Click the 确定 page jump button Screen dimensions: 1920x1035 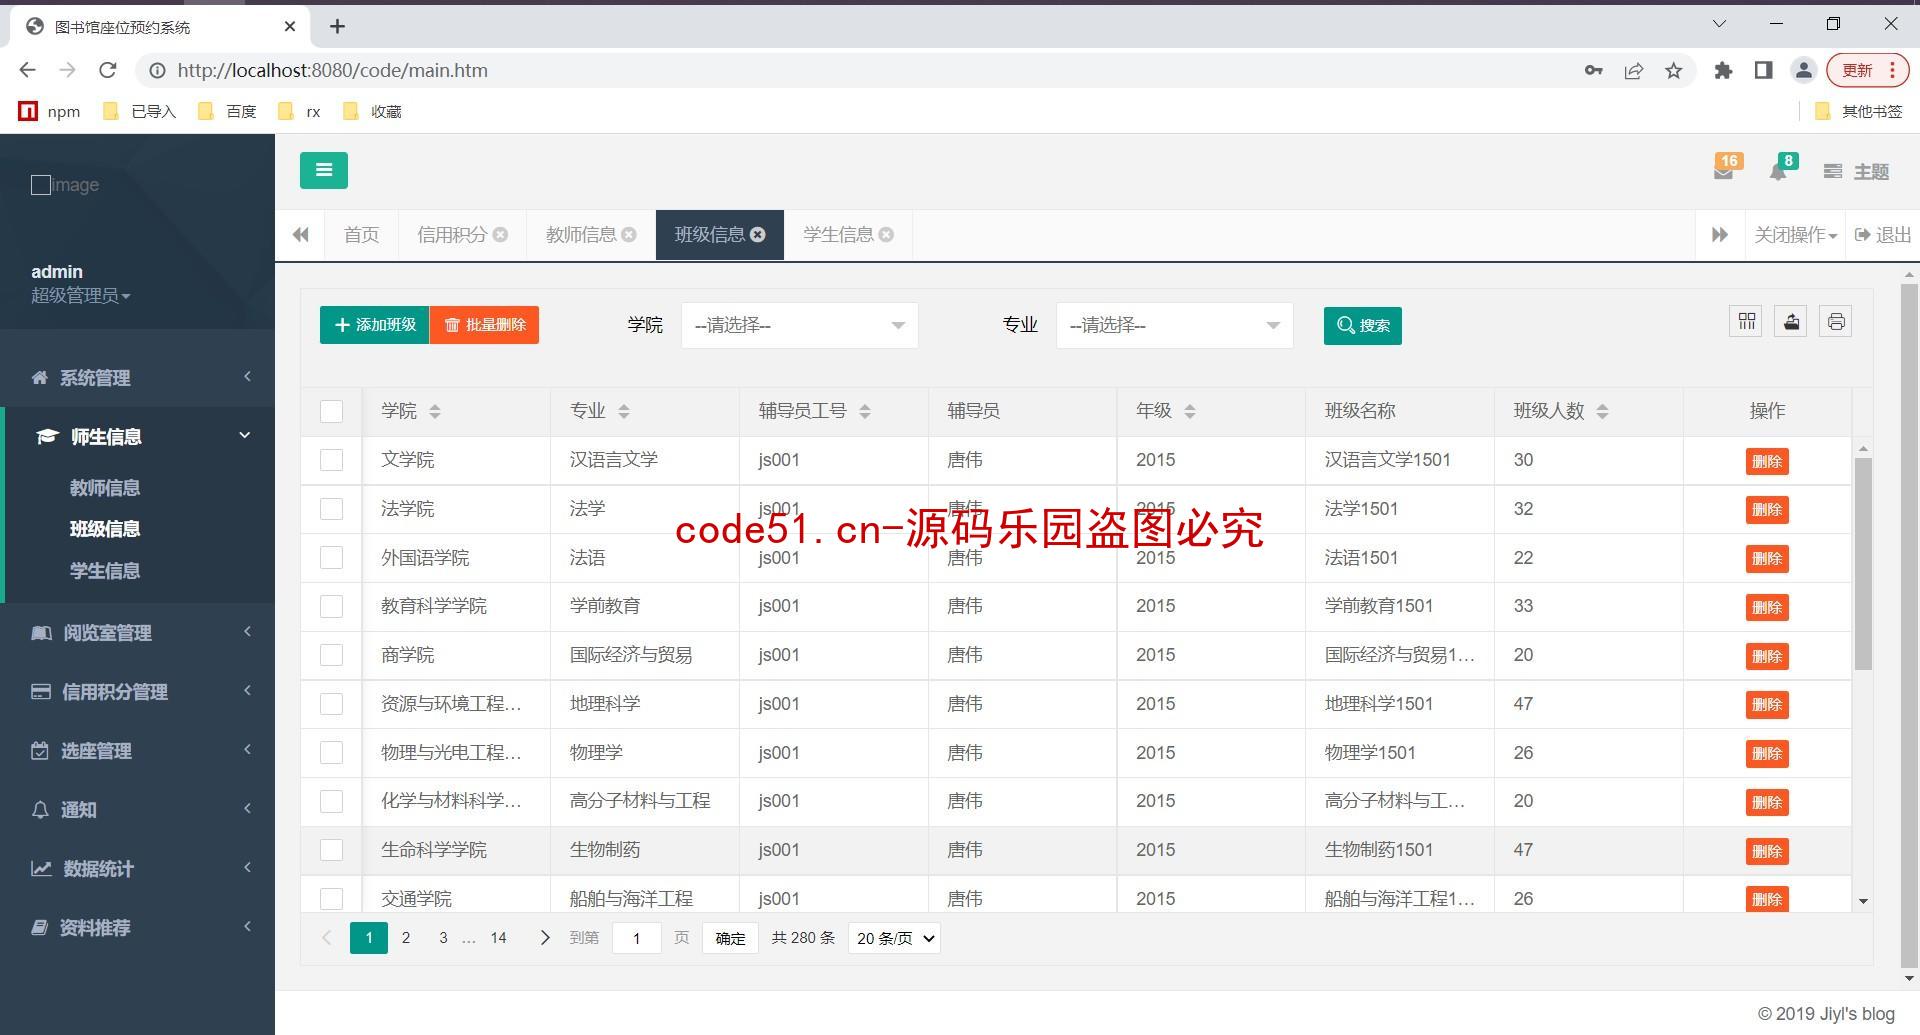pos(730,938)
